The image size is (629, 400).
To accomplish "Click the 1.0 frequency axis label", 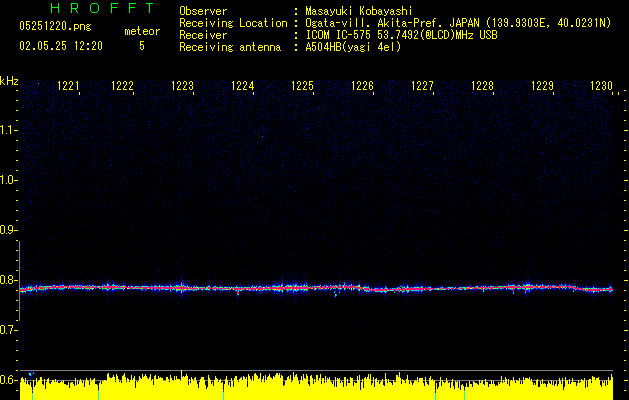I will pos(9,180).
